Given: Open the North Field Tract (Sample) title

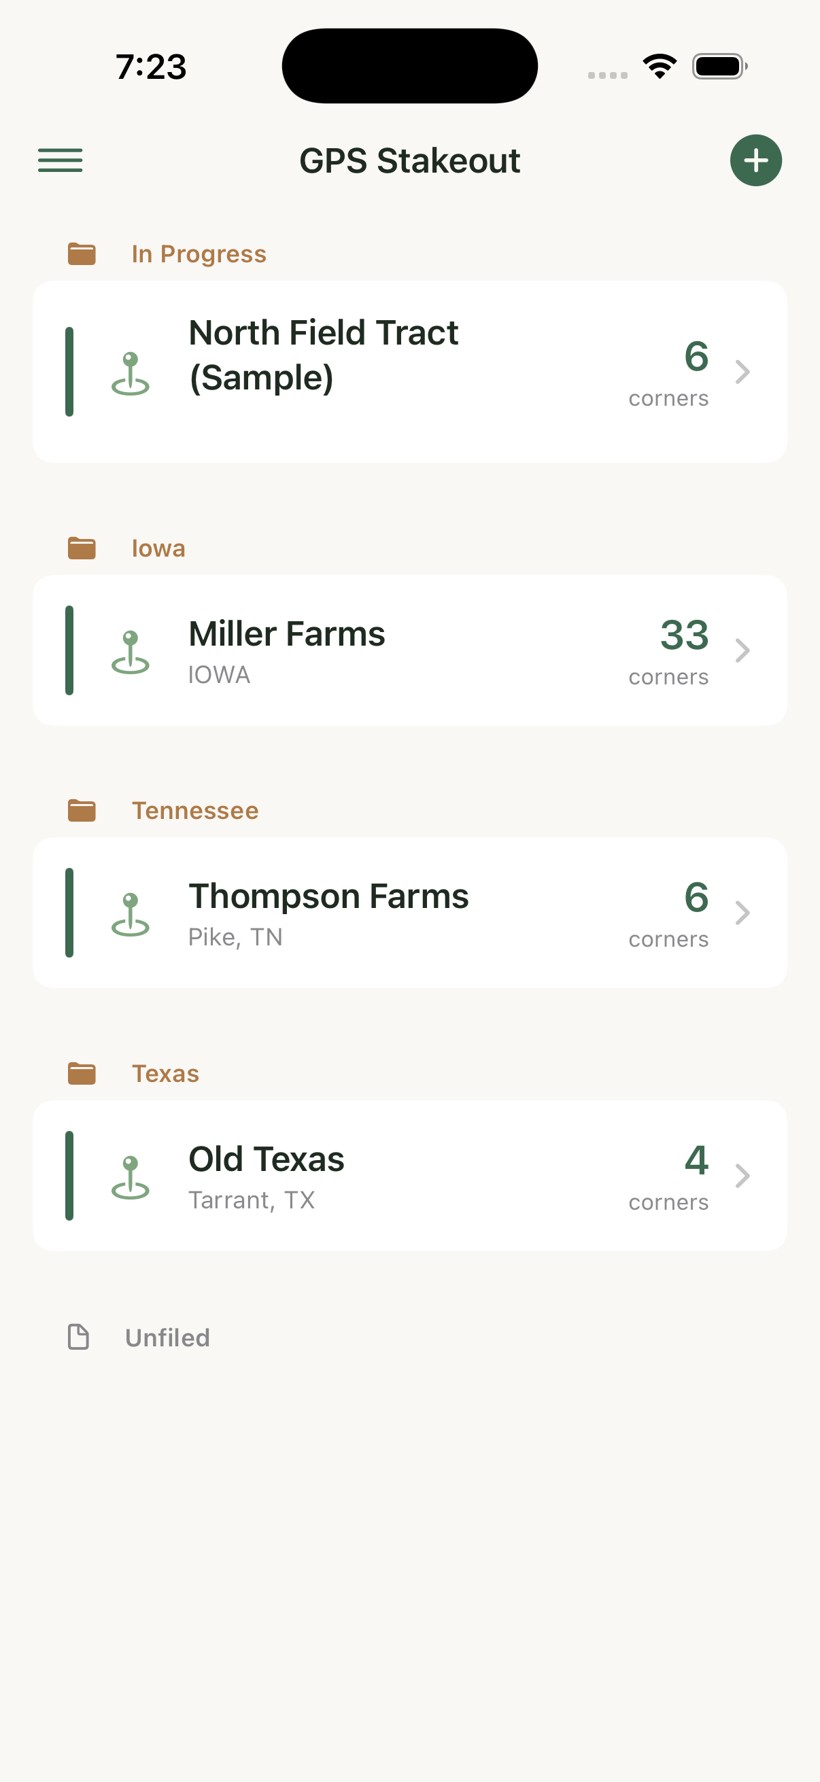Looking at the screenshot, I should click(323, 355).
